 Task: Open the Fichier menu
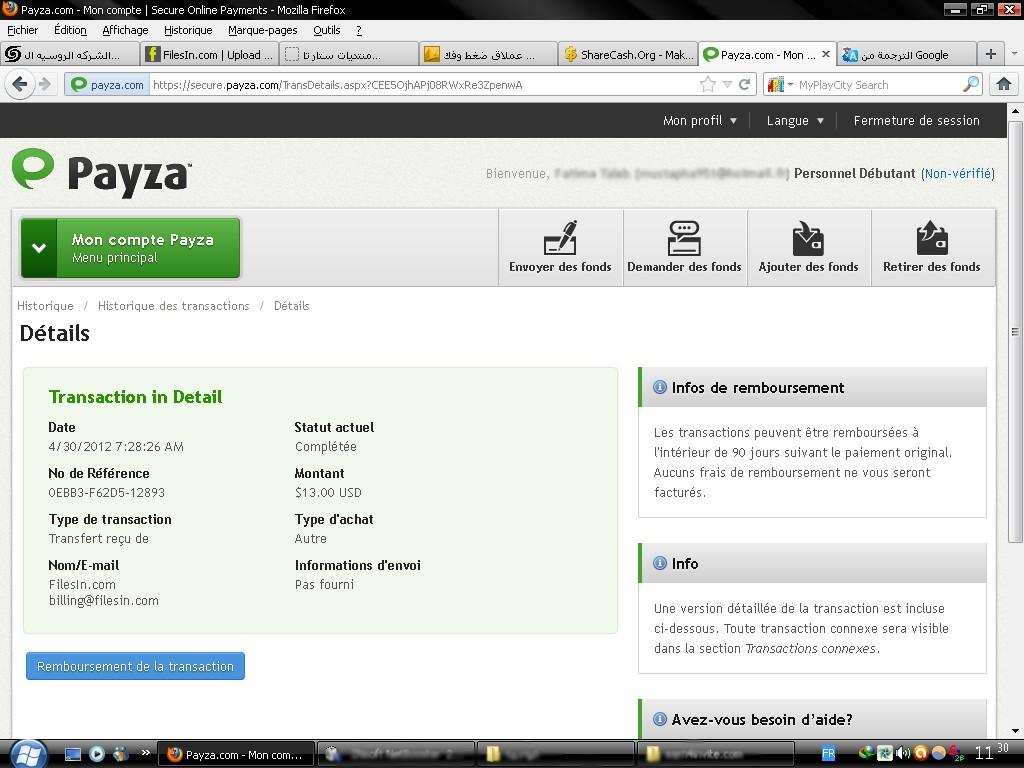[x=22, y=30]
